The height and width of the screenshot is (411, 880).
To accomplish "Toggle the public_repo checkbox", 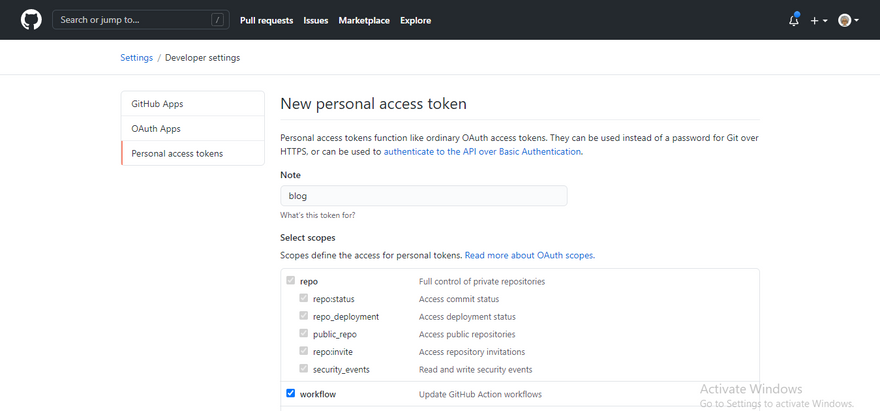I will tap(304, 334).
